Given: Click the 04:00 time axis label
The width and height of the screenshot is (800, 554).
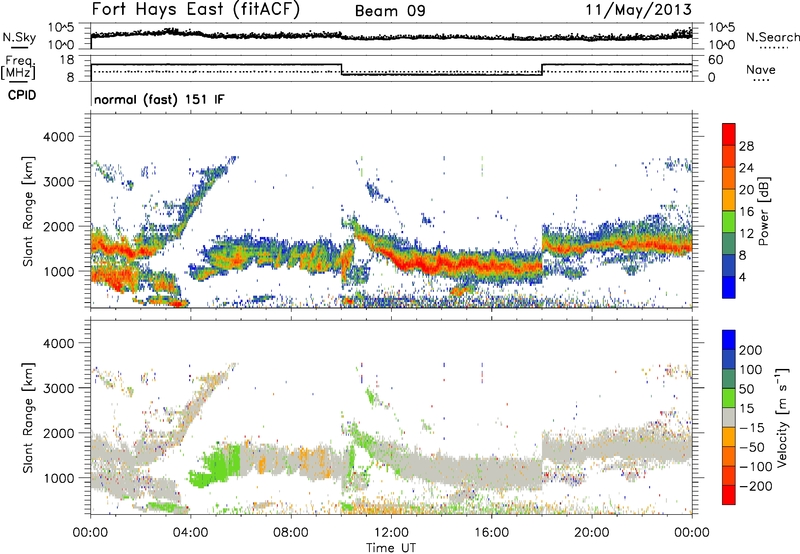Looking at the screenshot, I should [x=190, y=533].
